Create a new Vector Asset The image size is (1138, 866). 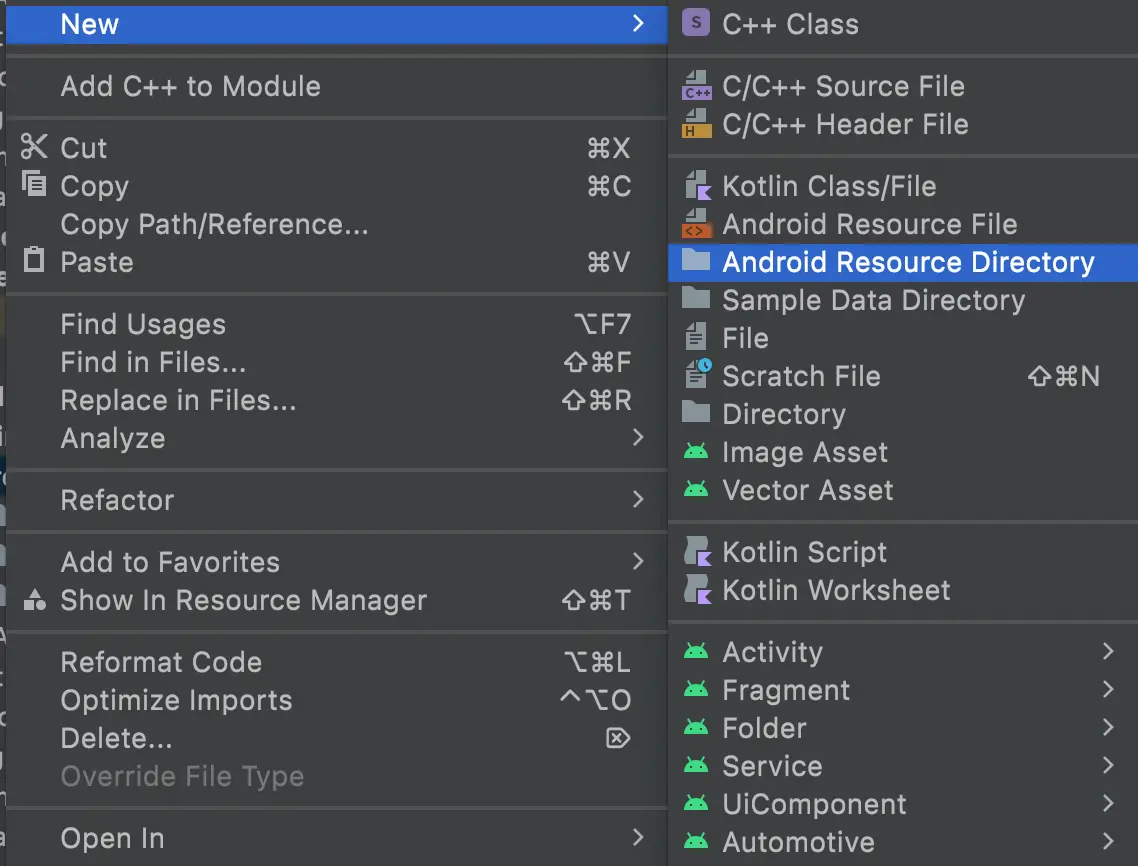pos(807,490)
